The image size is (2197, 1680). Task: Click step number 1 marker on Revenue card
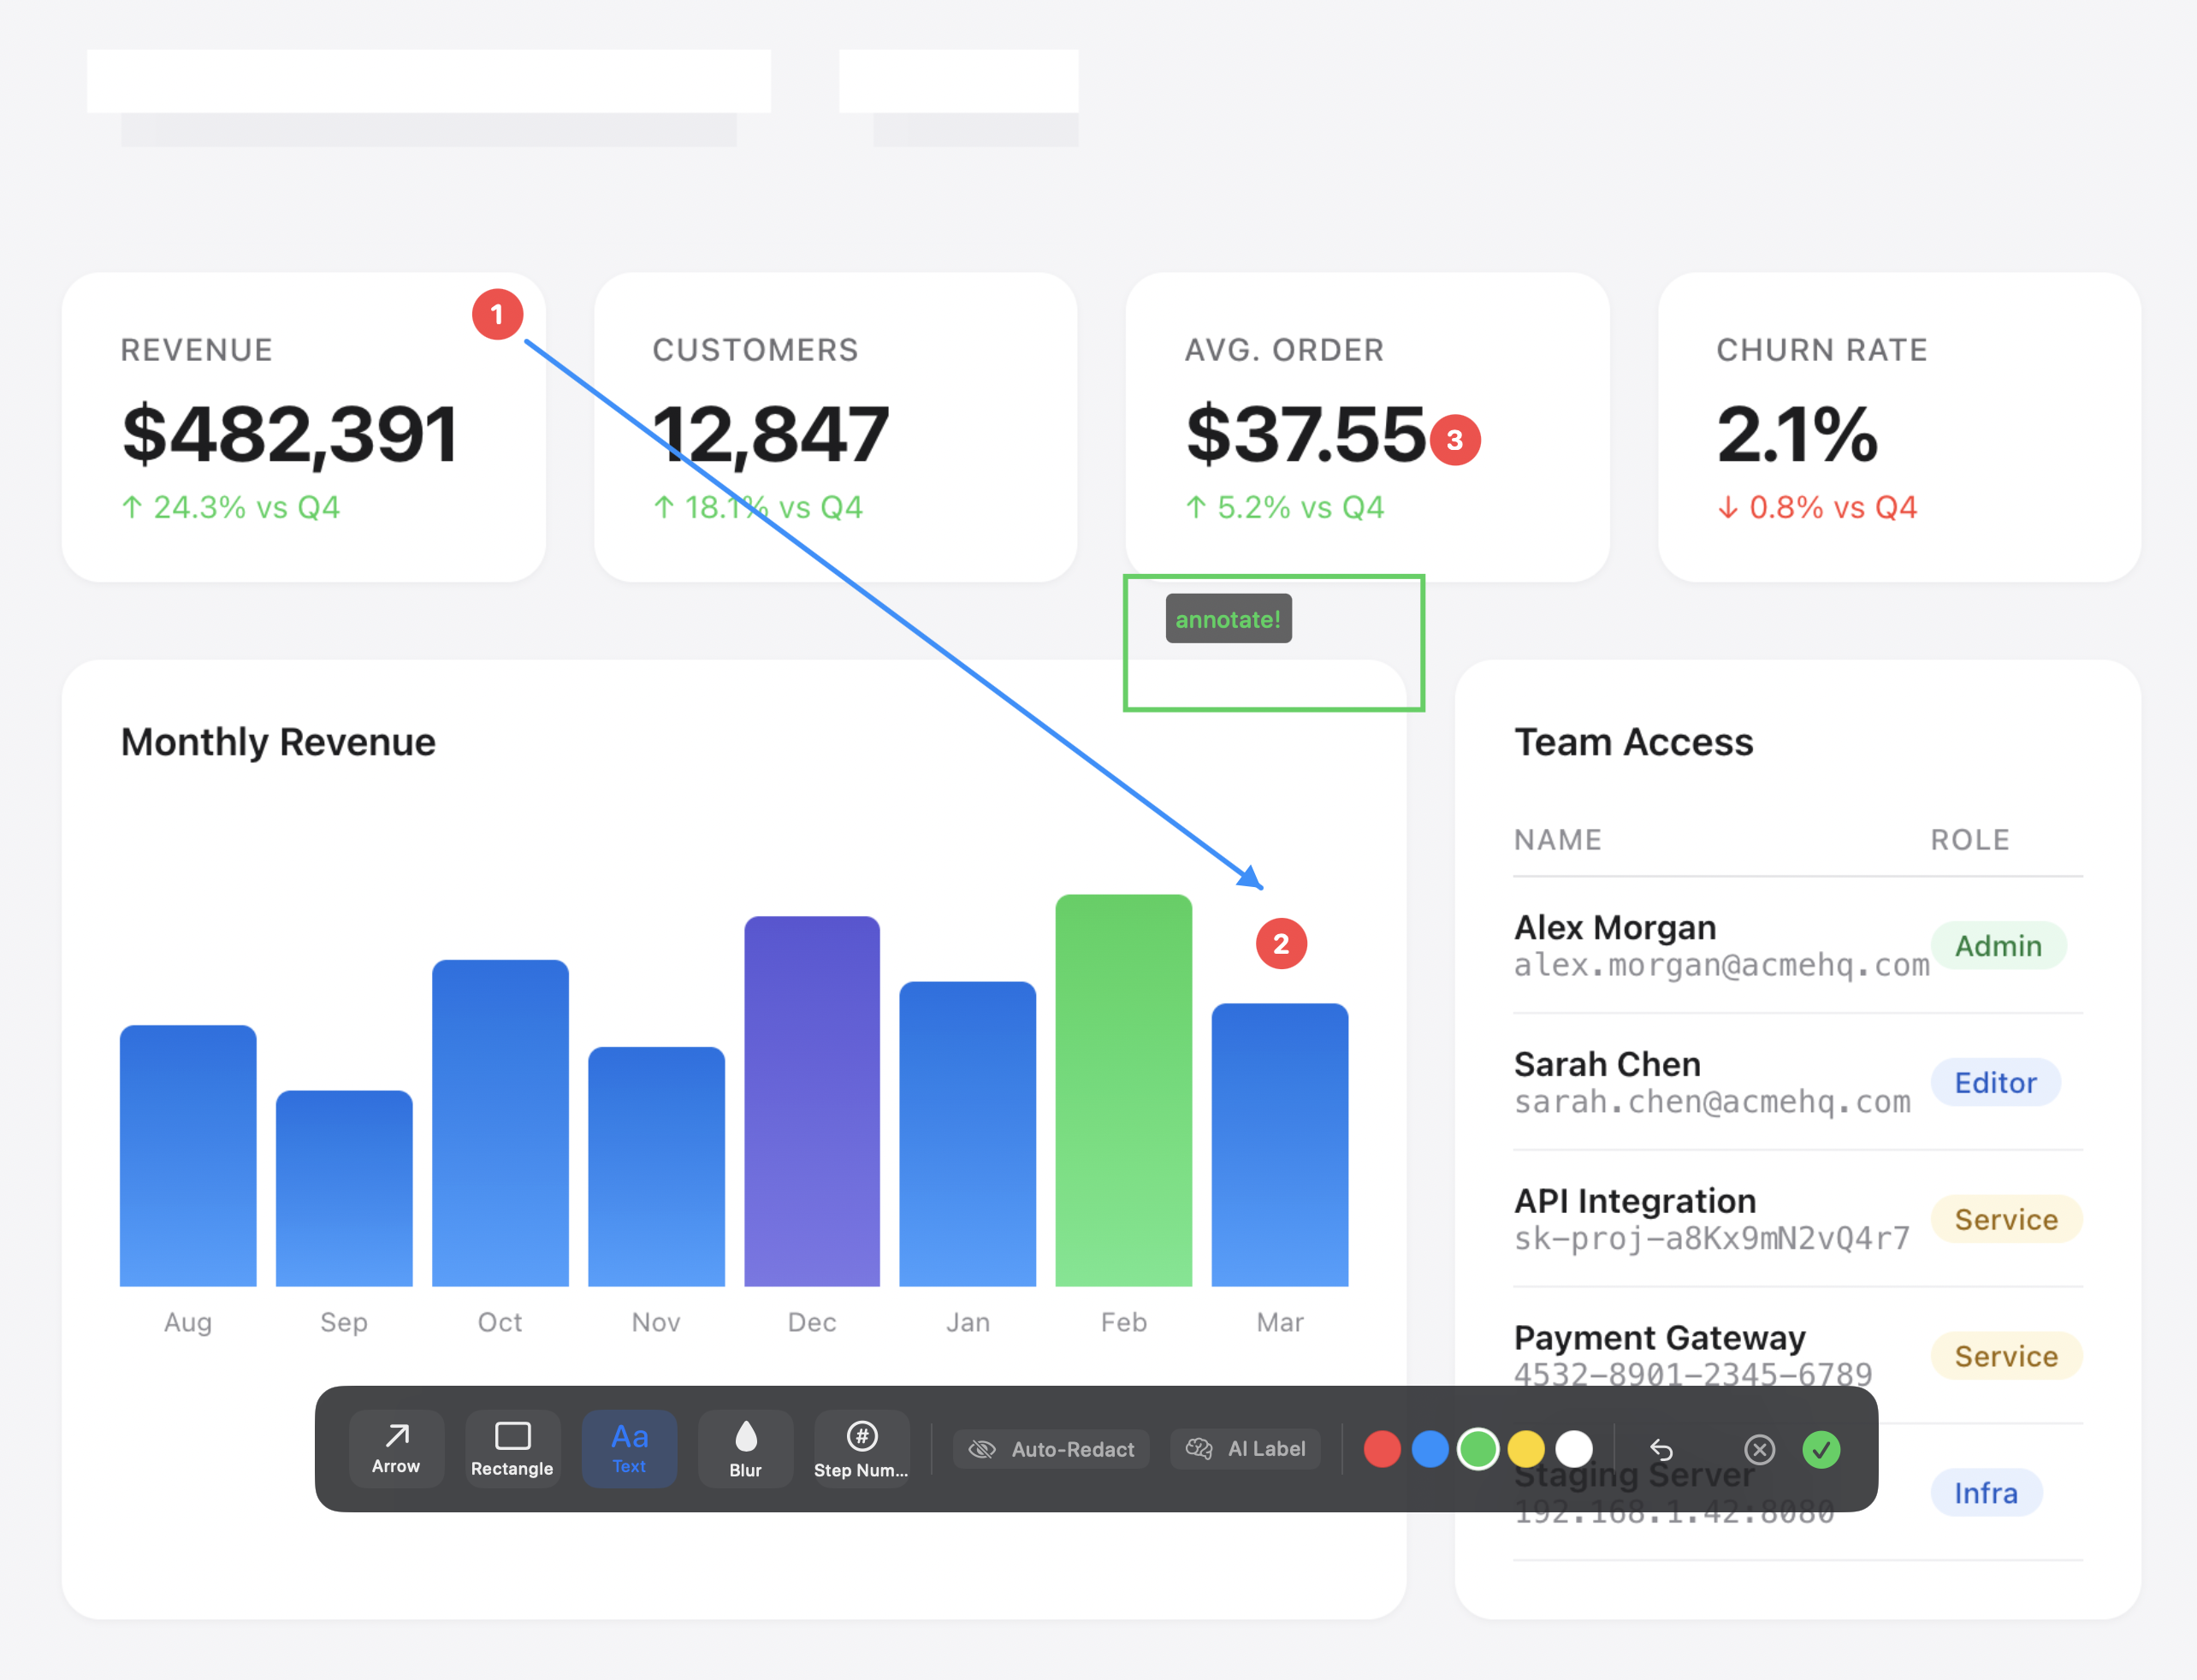tap(497, 313)
